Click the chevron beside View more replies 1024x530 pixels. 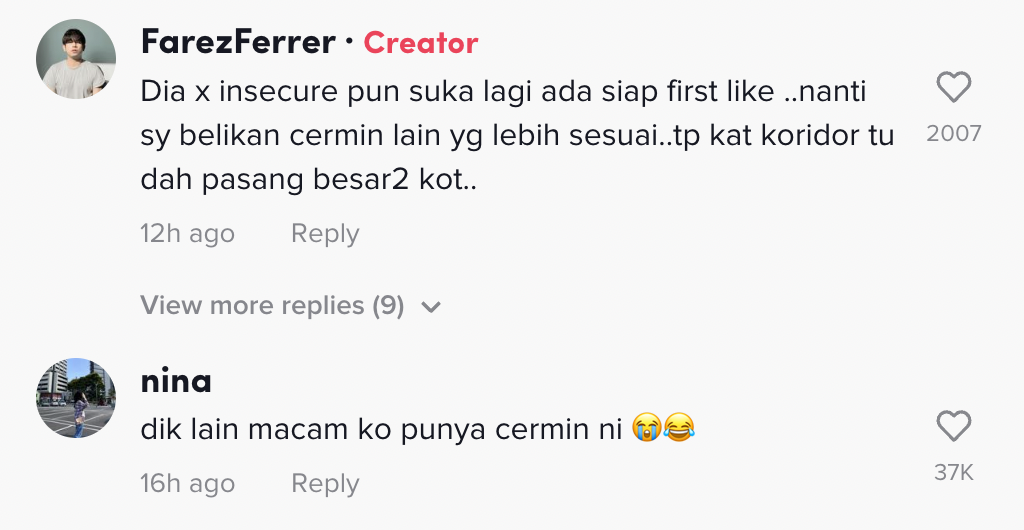coord(431,307)
